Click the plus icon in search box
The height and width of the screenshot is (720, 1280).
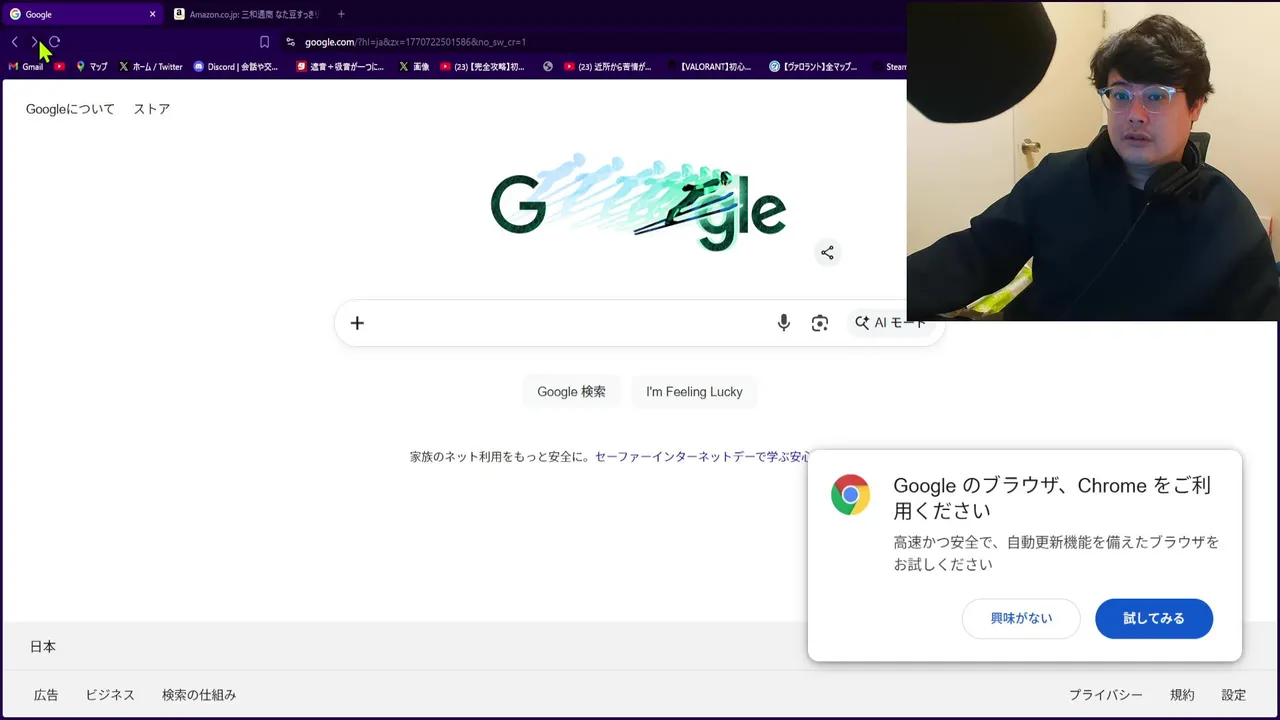(x=357, y=323)
